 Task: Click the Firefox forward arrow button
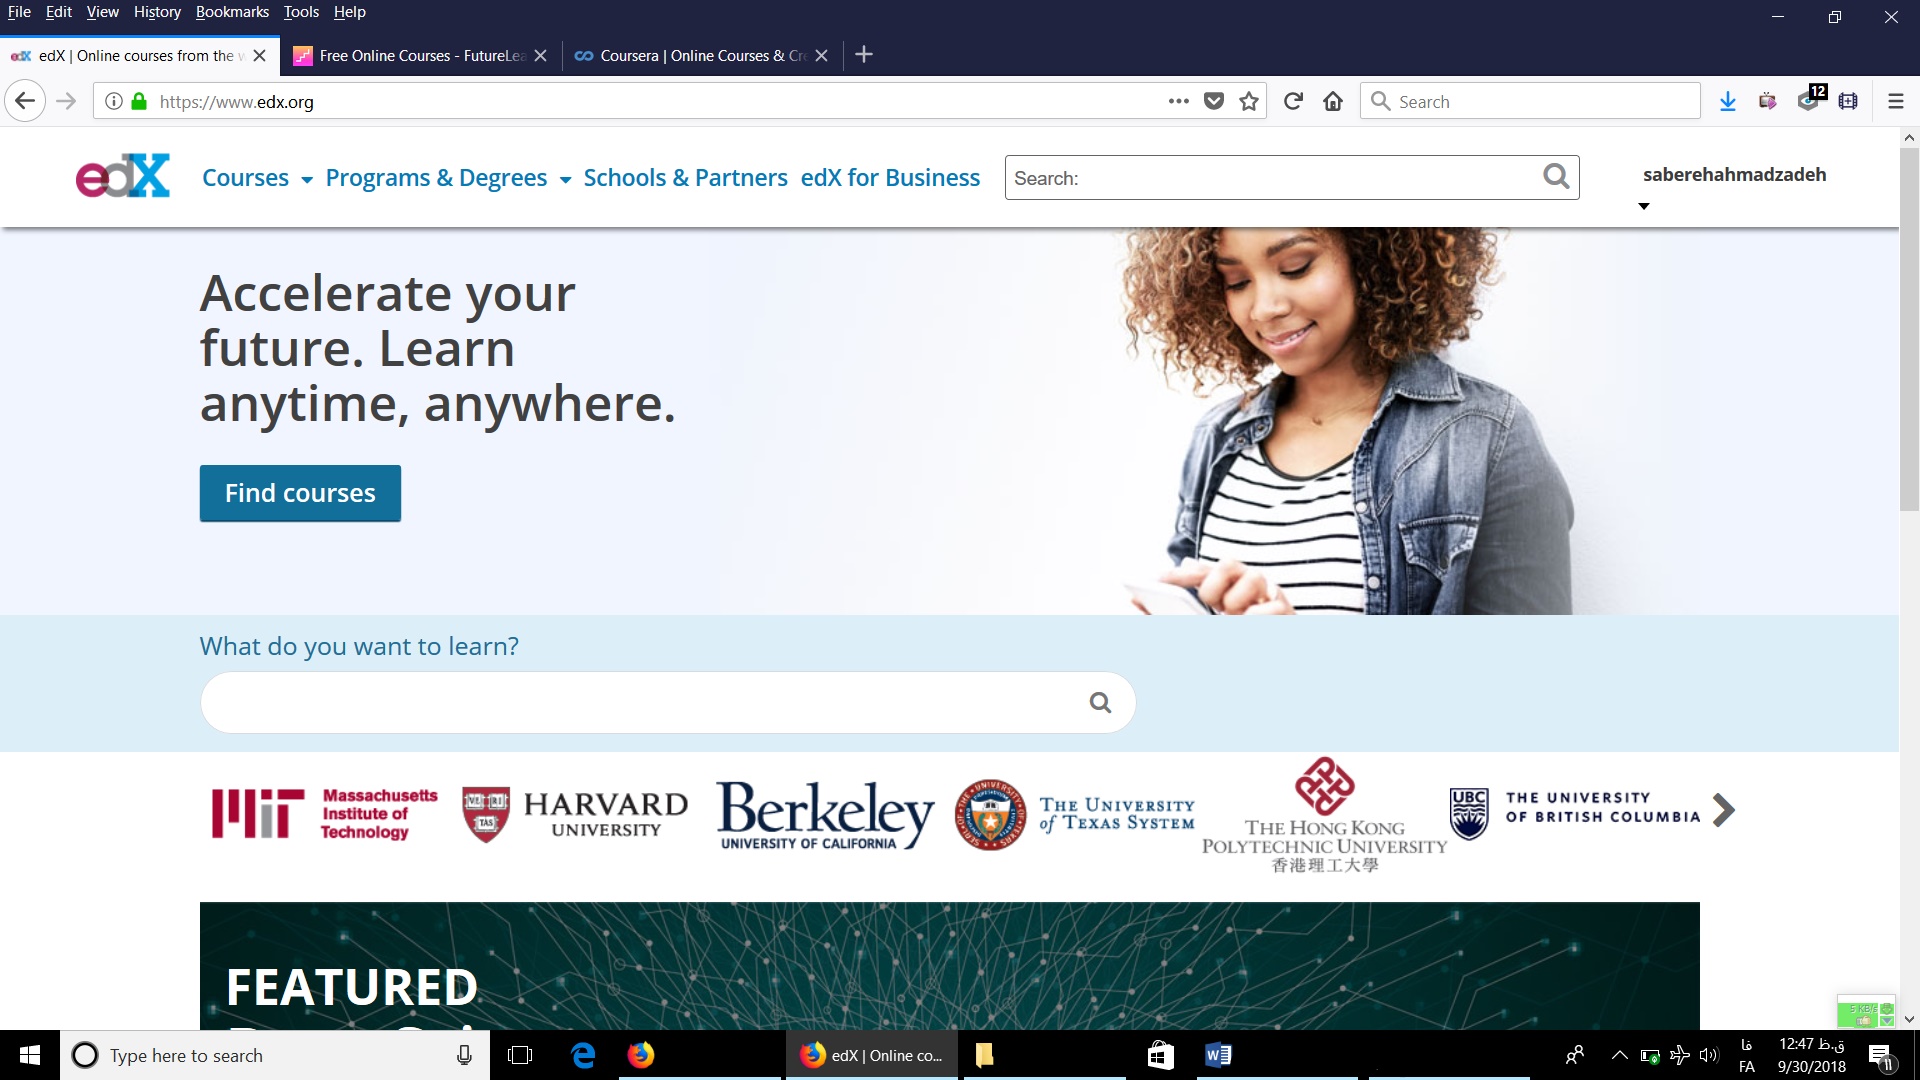(x=66, y=101)
